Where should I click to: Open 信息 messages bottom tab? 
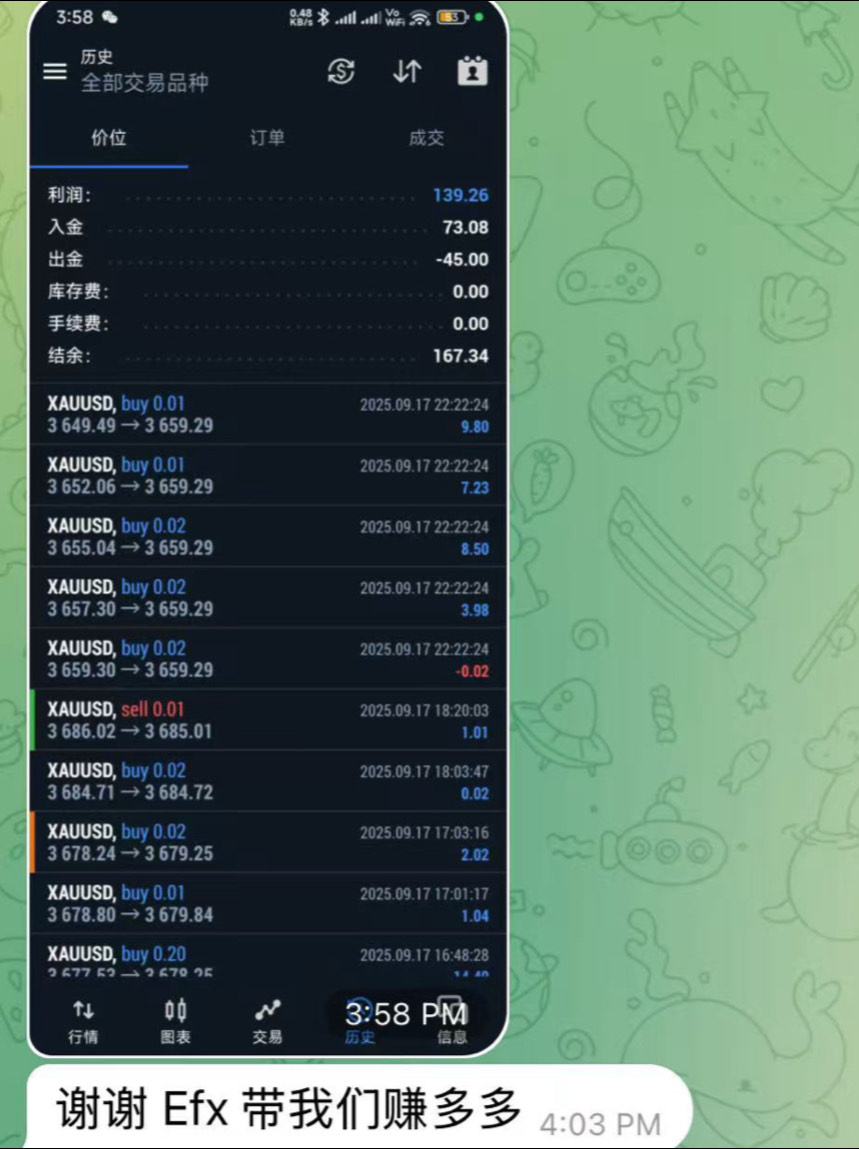coord(451,1022)
